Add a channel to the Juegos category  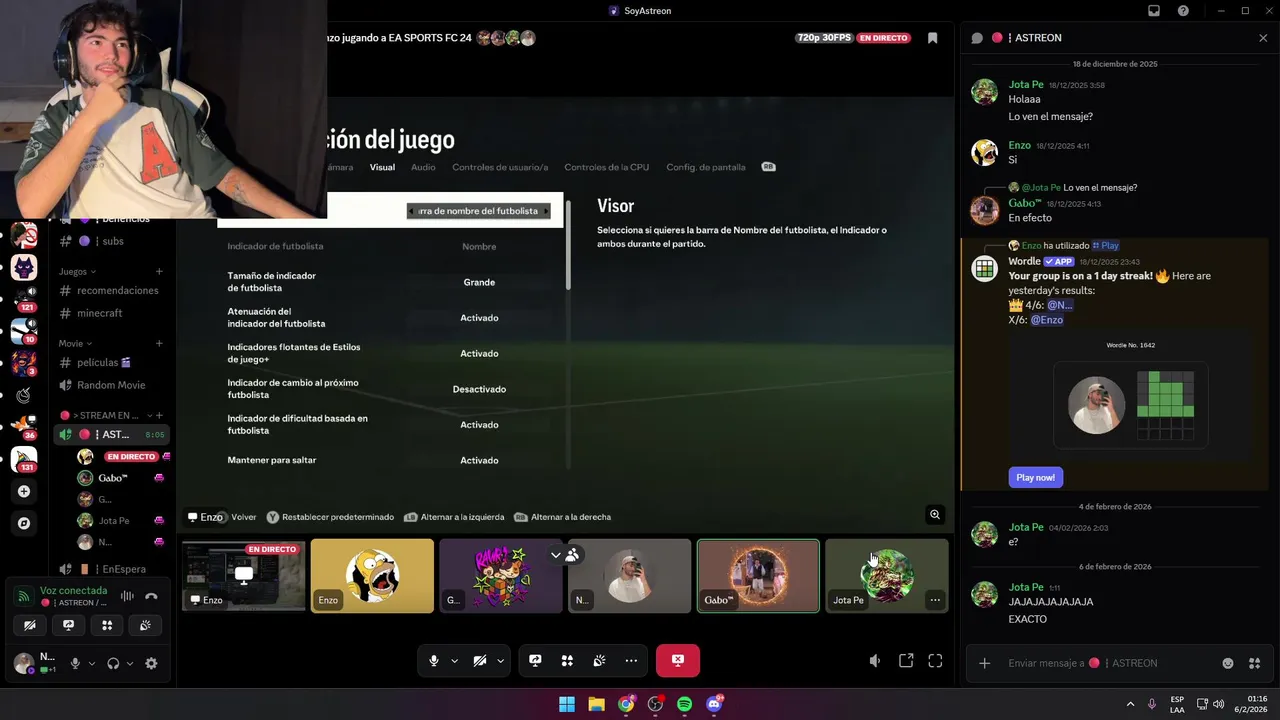(159, 271)
